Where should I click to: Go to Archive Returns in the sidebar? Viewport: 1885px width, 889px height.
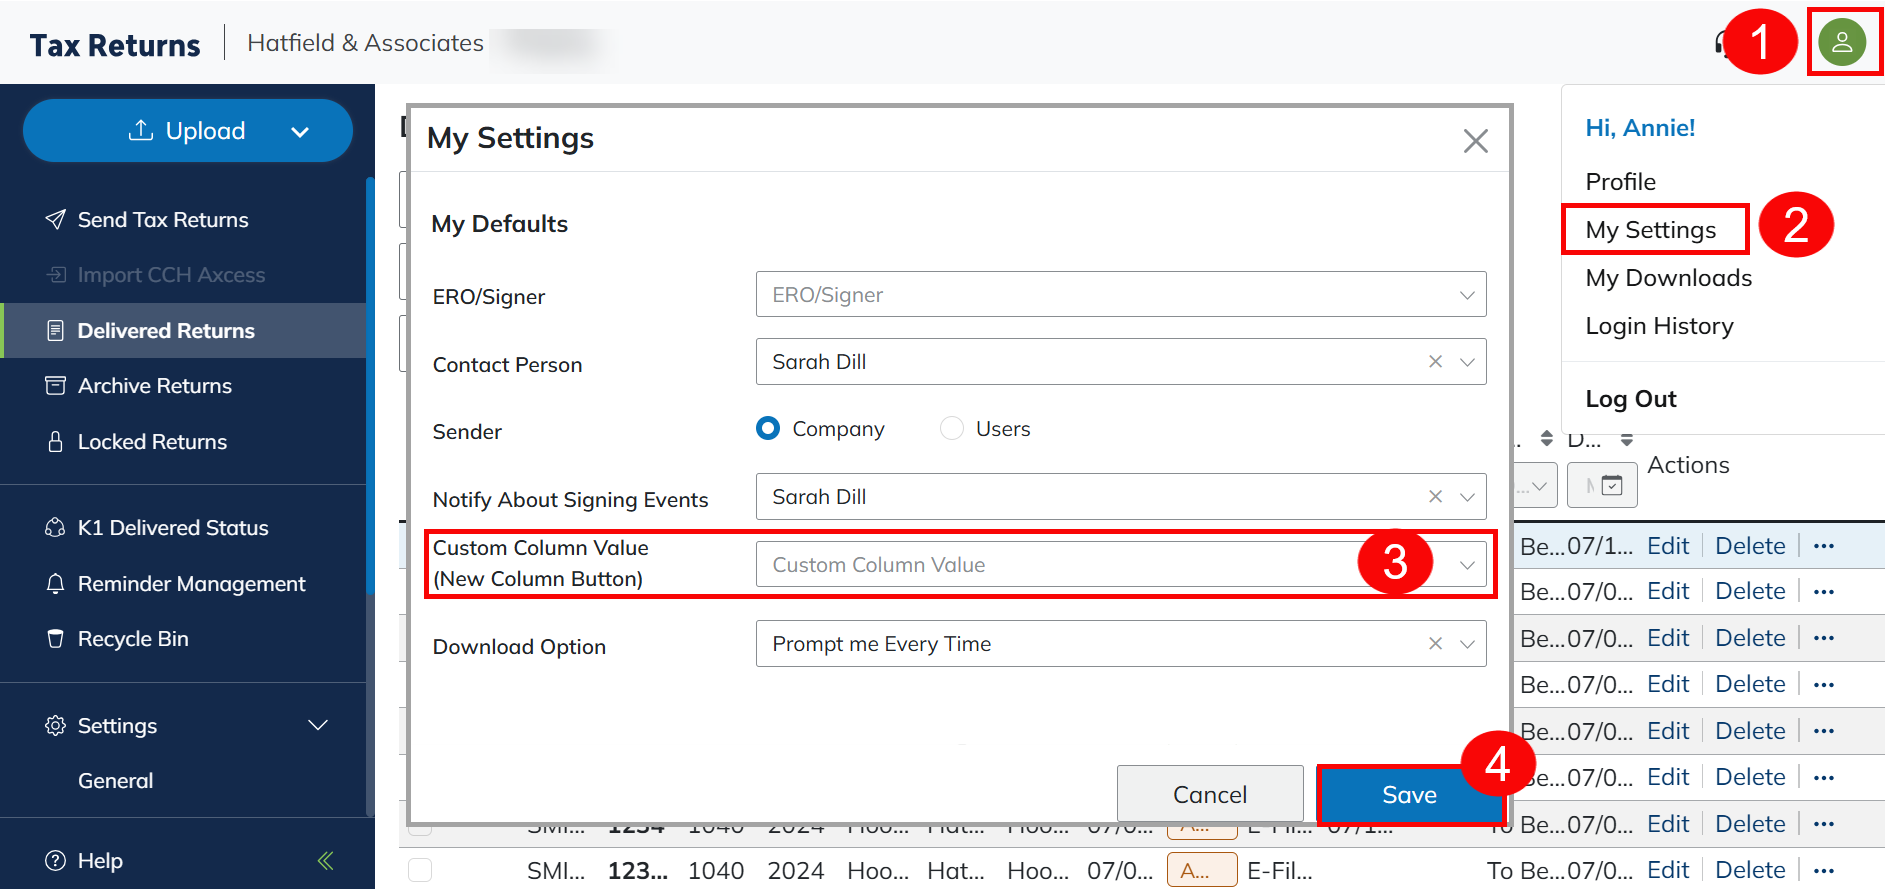[155, 386]
